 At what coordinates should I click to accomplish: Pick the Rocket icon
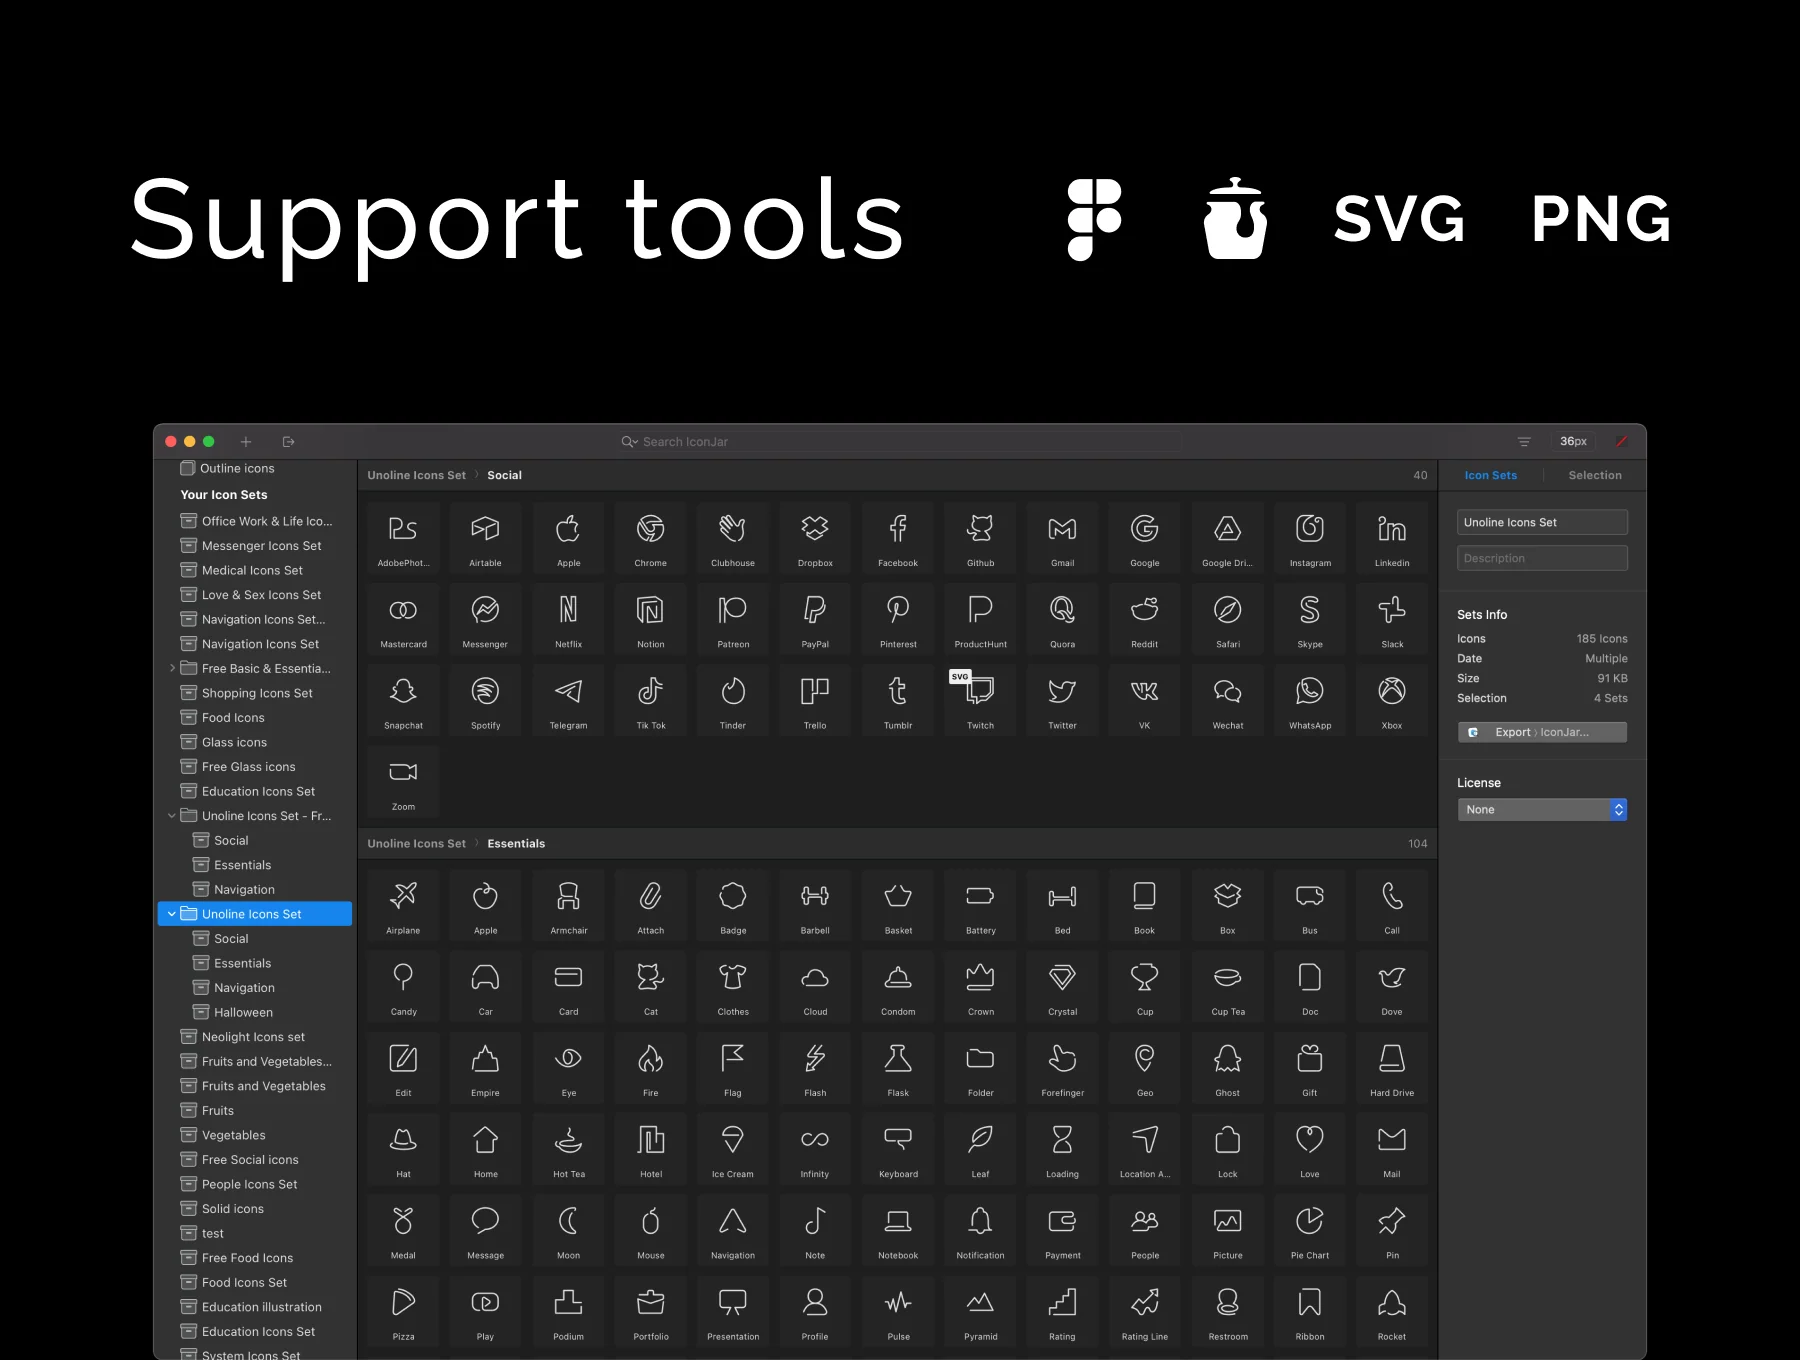tap(1392, 1310)
